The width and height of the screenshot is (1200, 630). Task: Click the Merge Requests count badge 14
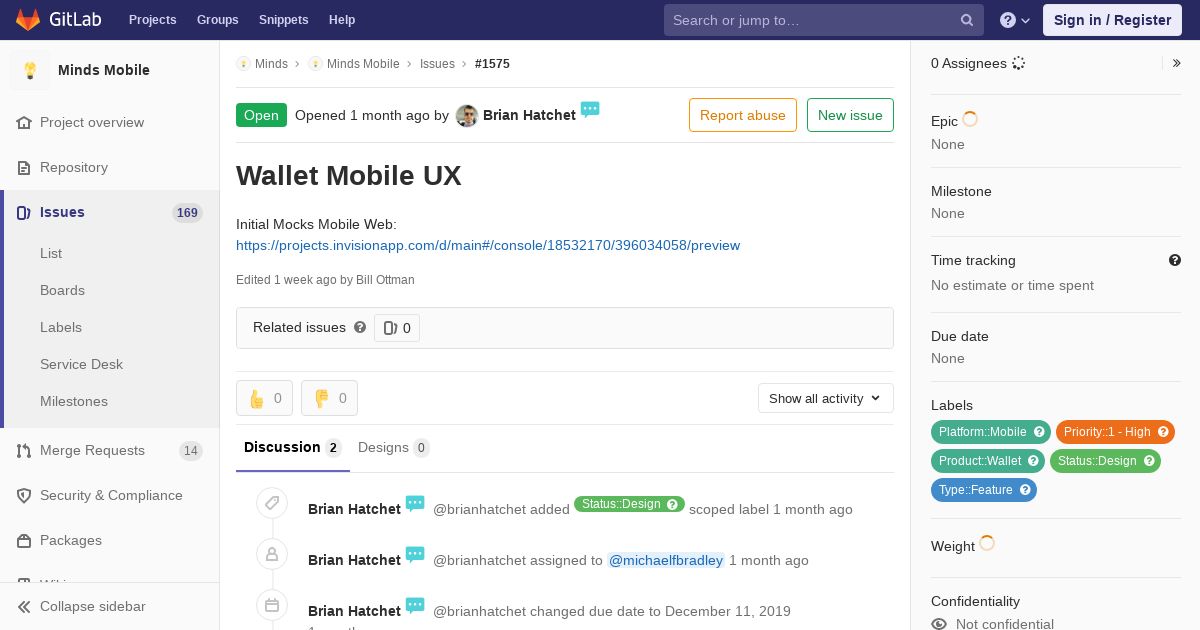point(190,451)
